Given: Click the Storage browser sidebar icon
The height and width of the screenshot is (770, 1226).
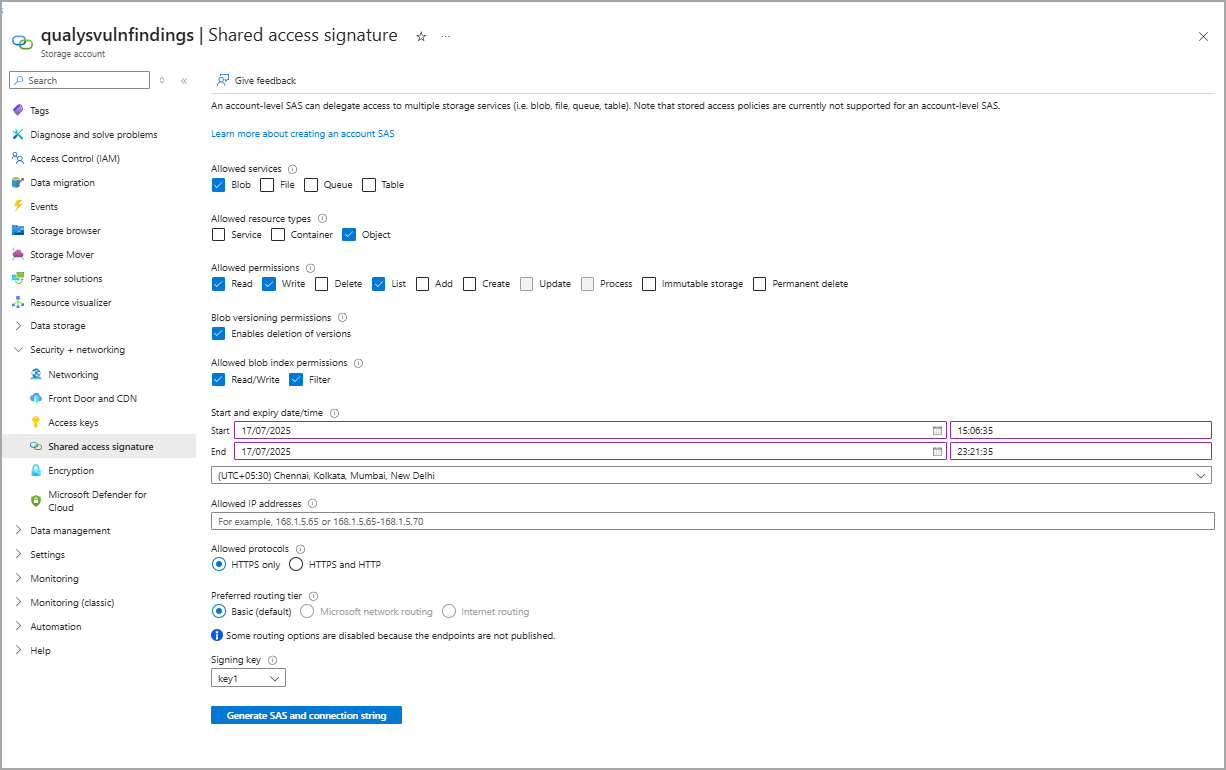Looking at the screenshot, I should pyautogui.click(x=18, y=230).
